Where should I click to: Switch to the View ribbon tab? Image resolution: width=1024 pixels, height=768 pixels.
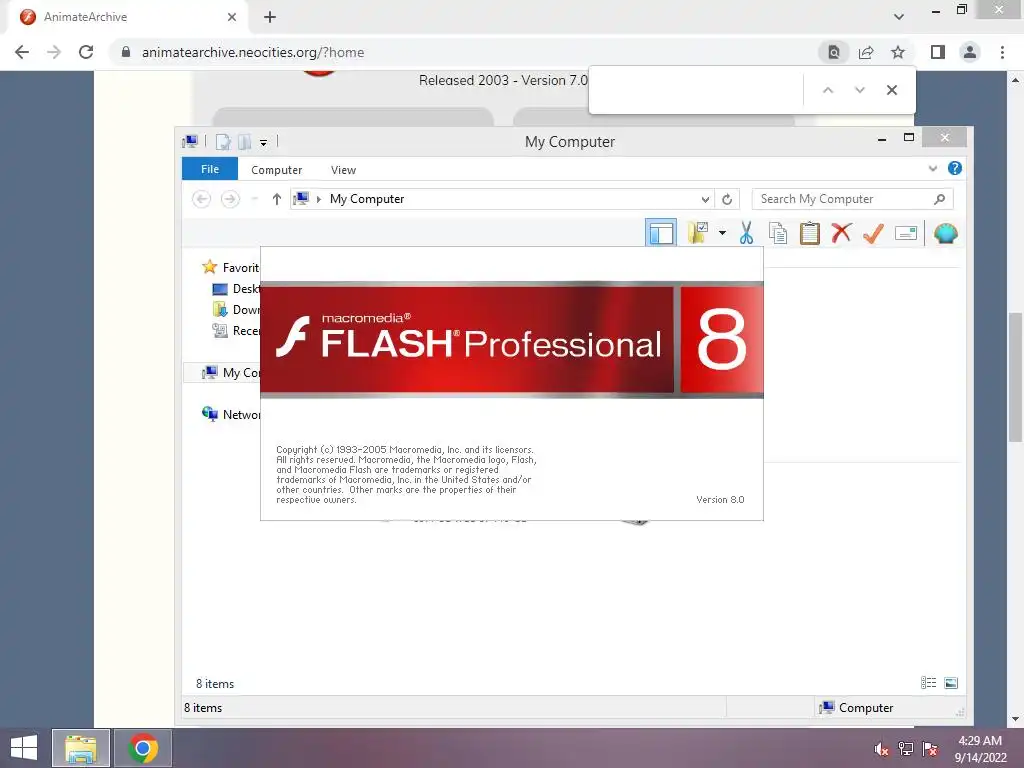pyautogui.click(x=343, y=170)
